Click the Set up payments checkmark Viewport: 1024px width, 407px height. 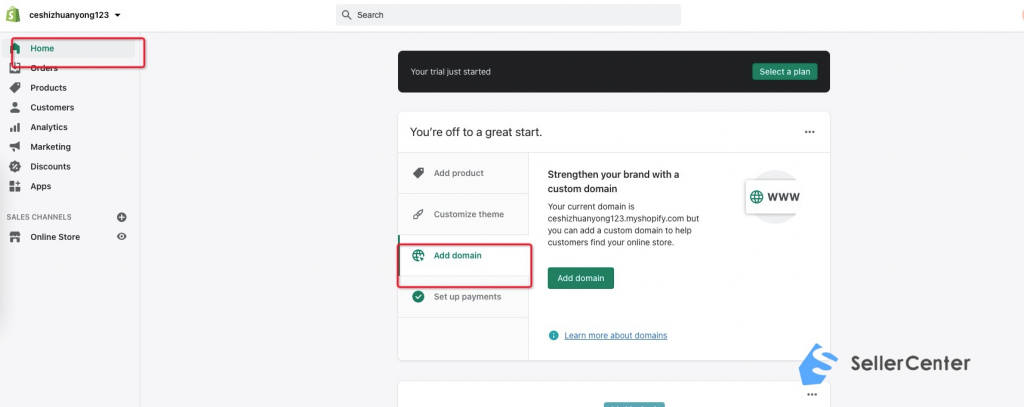(418, 297)
